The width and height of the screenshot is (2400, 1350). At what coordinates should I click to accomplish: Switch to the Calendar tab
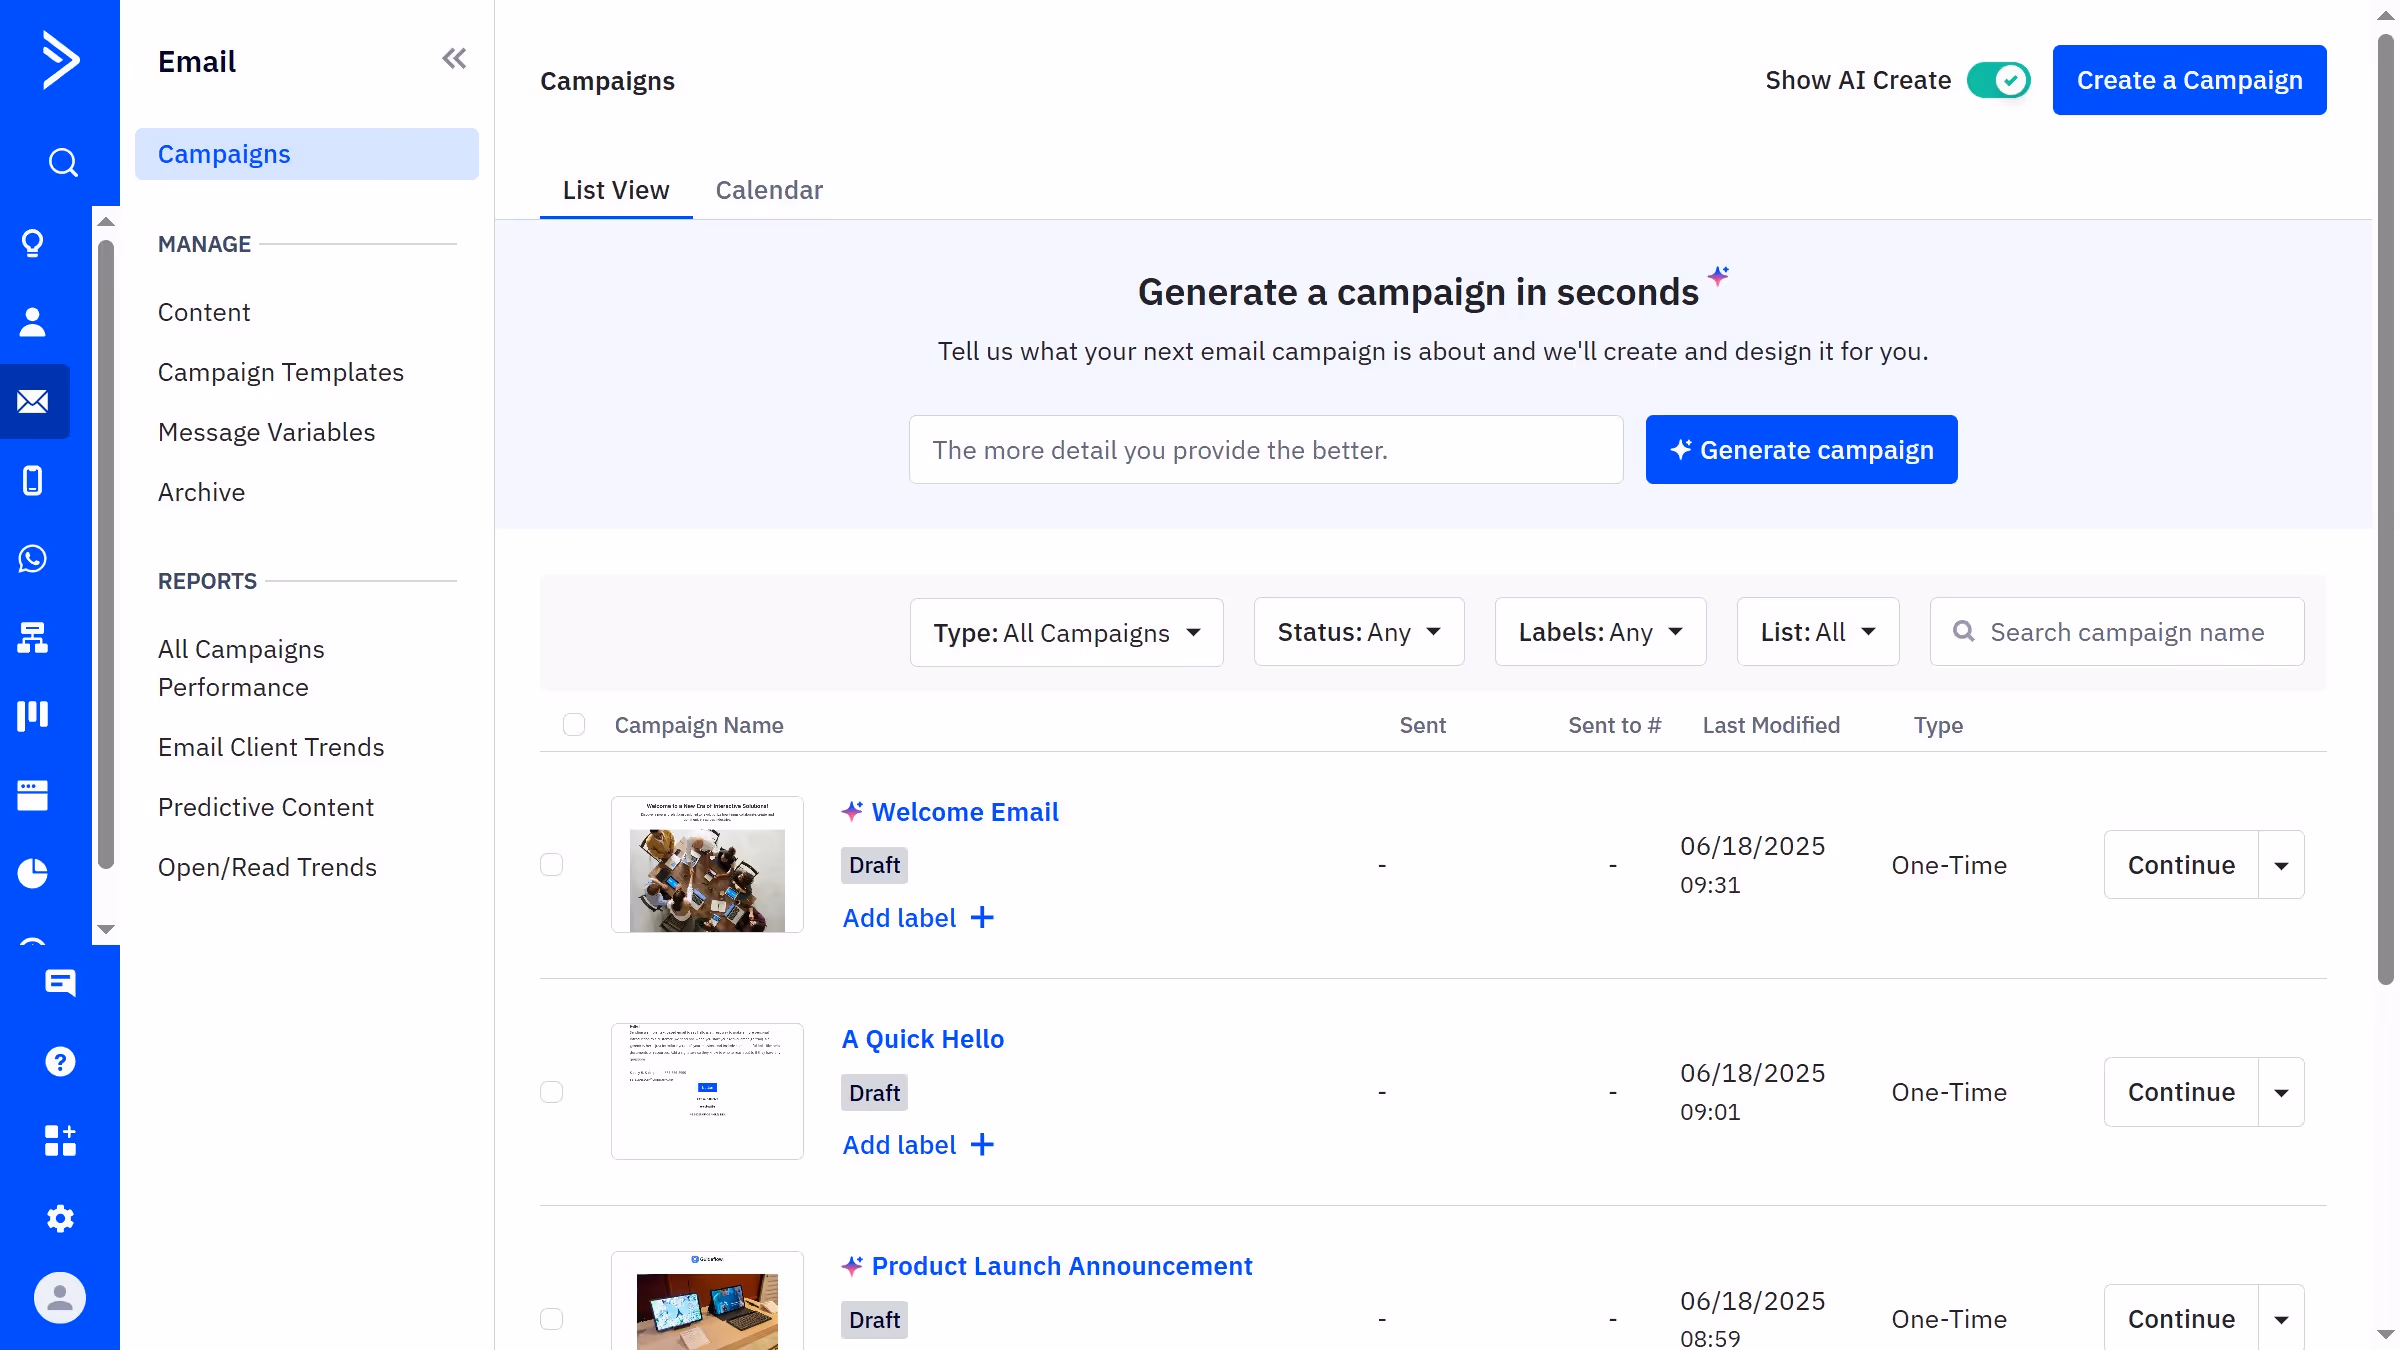[768, 190]
